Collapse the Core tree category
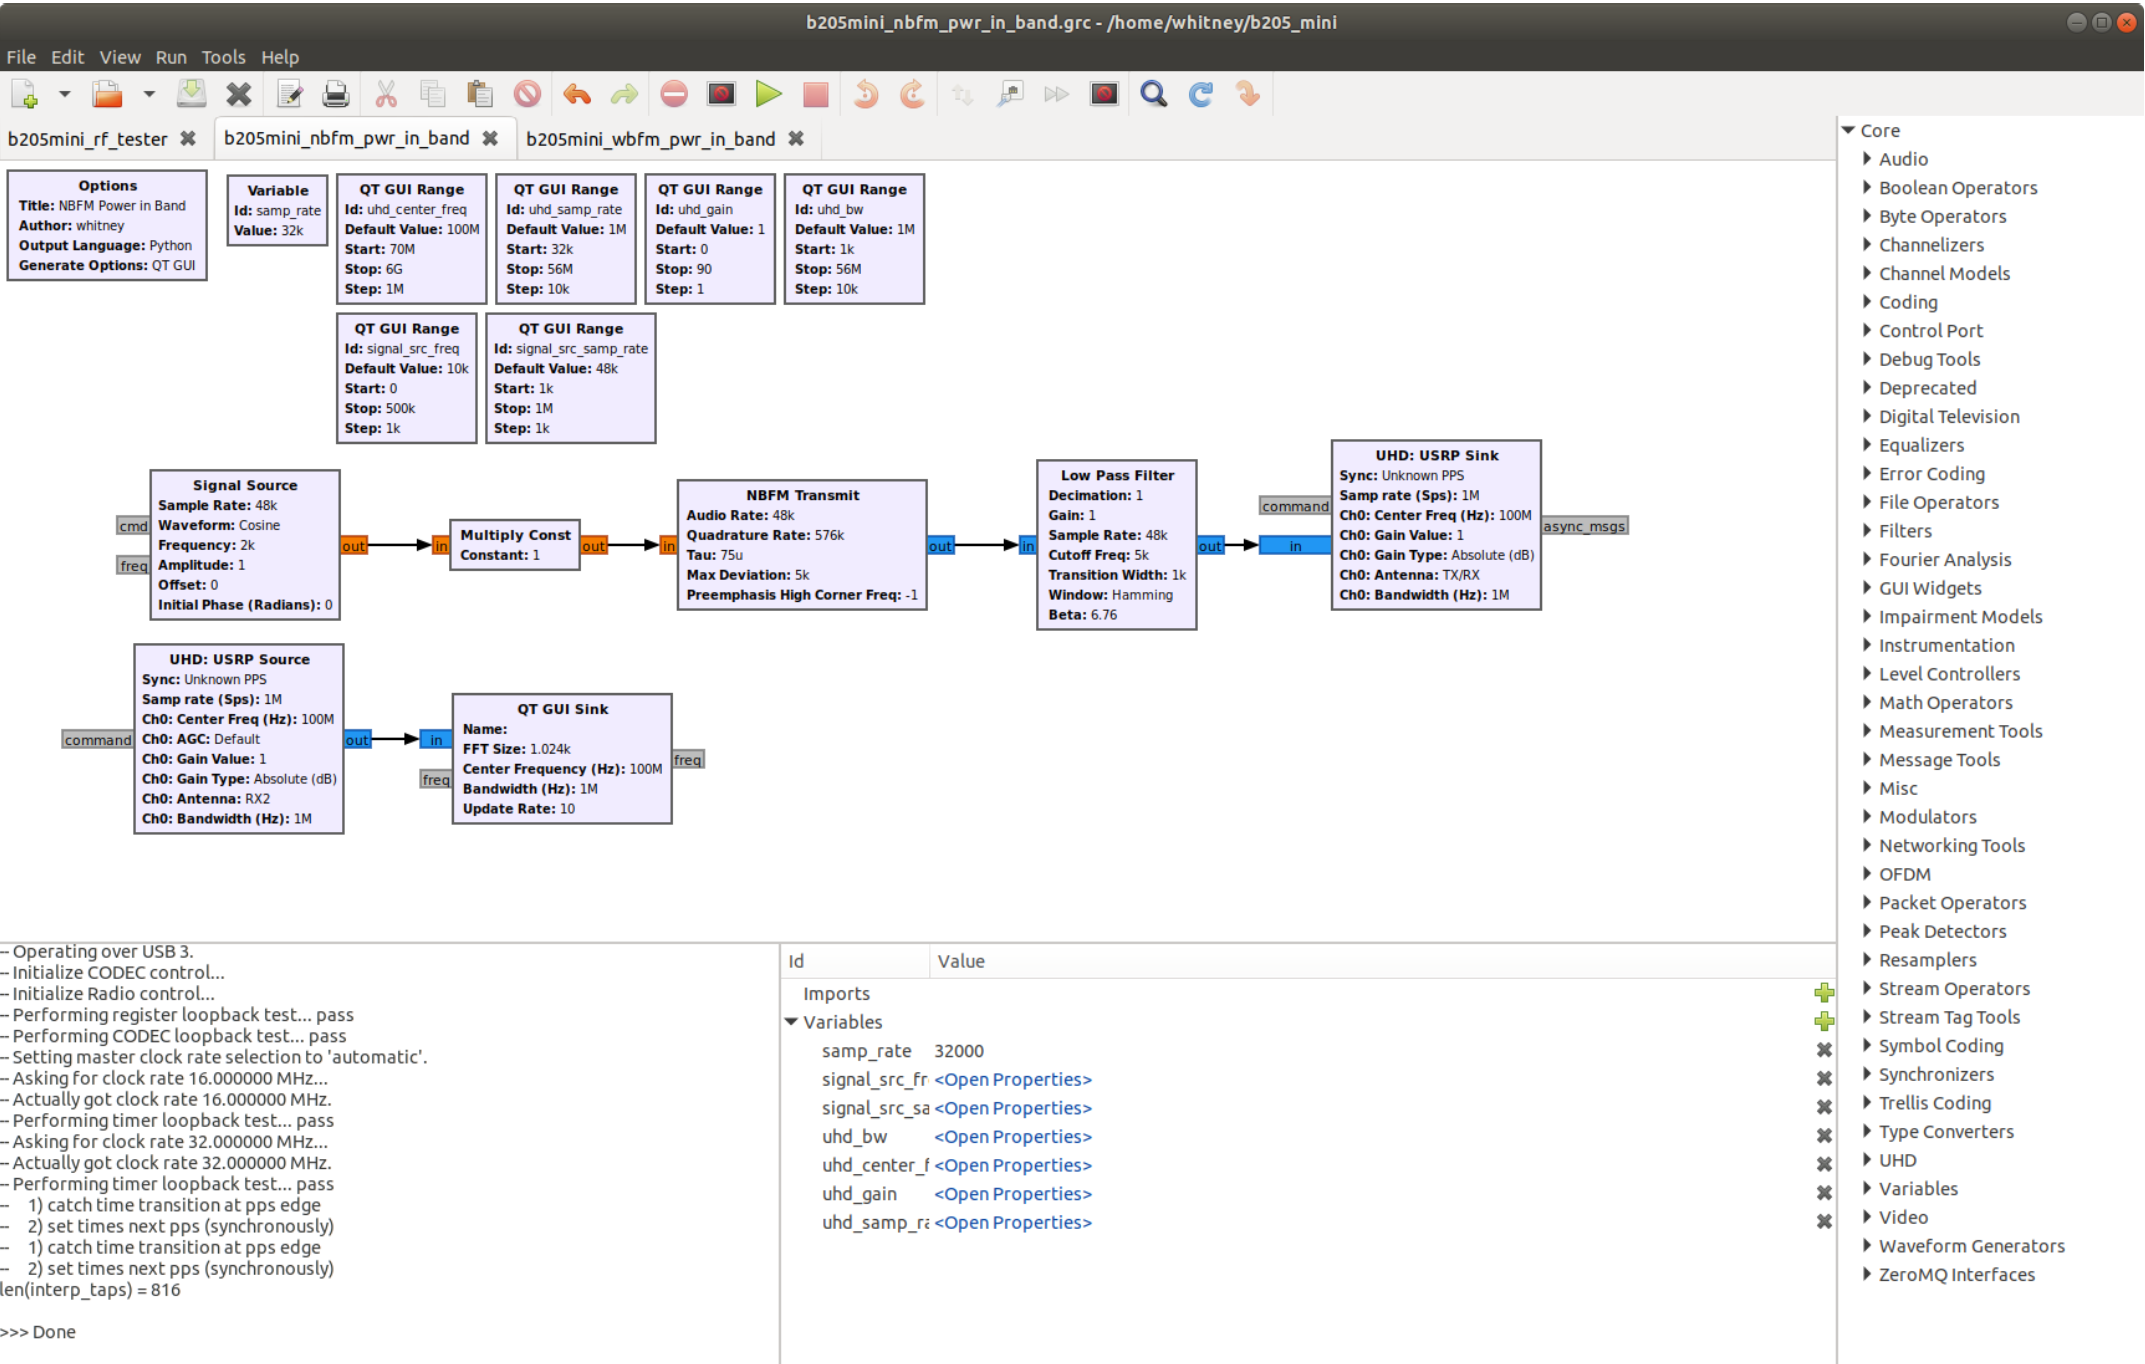The image size is (2145, 1364). 1849,130
